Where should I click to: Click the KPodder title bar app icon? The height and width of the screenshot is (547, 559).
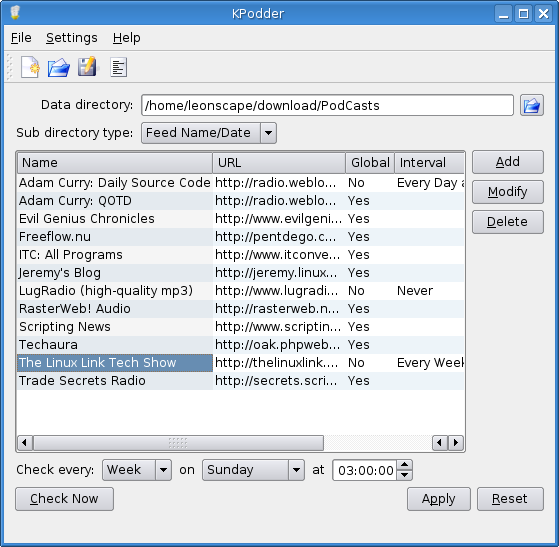tap(15, 12)
